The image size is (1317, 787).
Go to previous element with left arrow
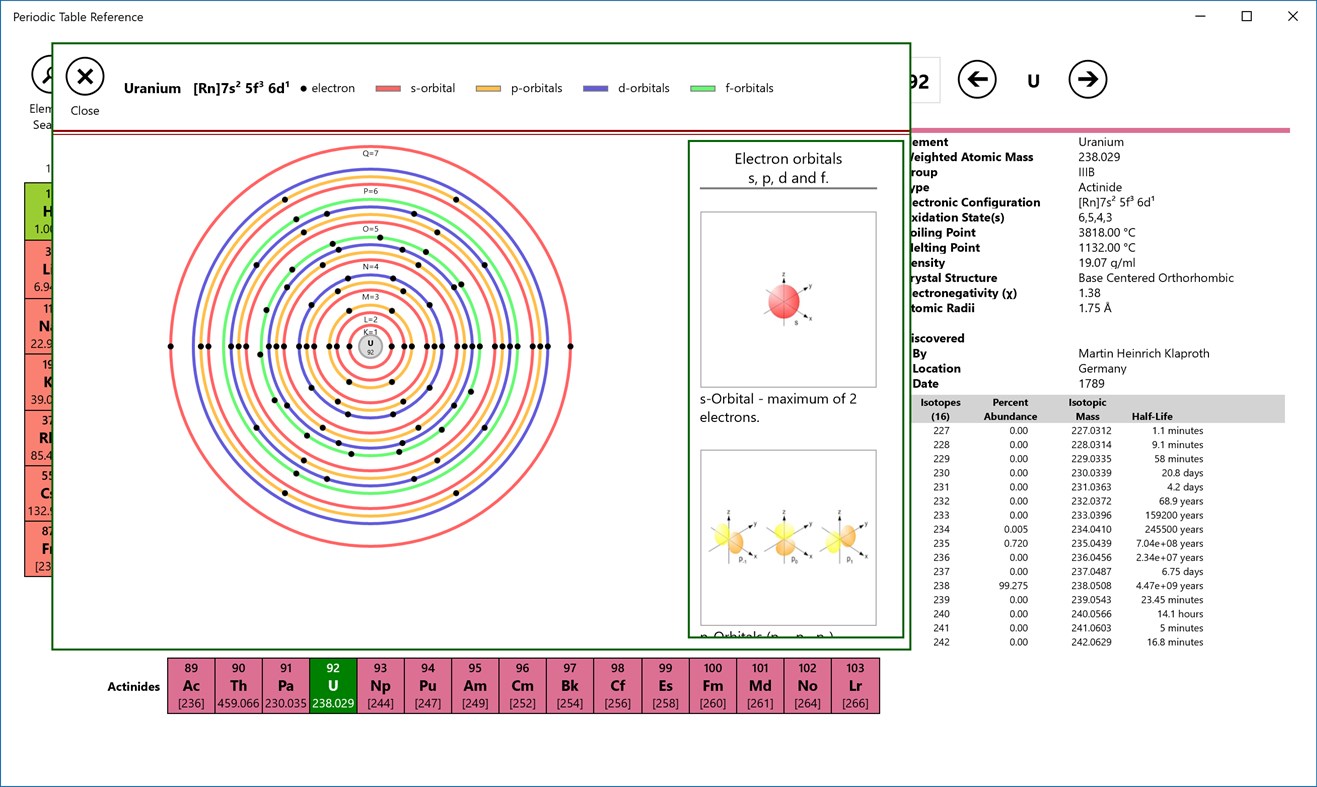point(977,79)
